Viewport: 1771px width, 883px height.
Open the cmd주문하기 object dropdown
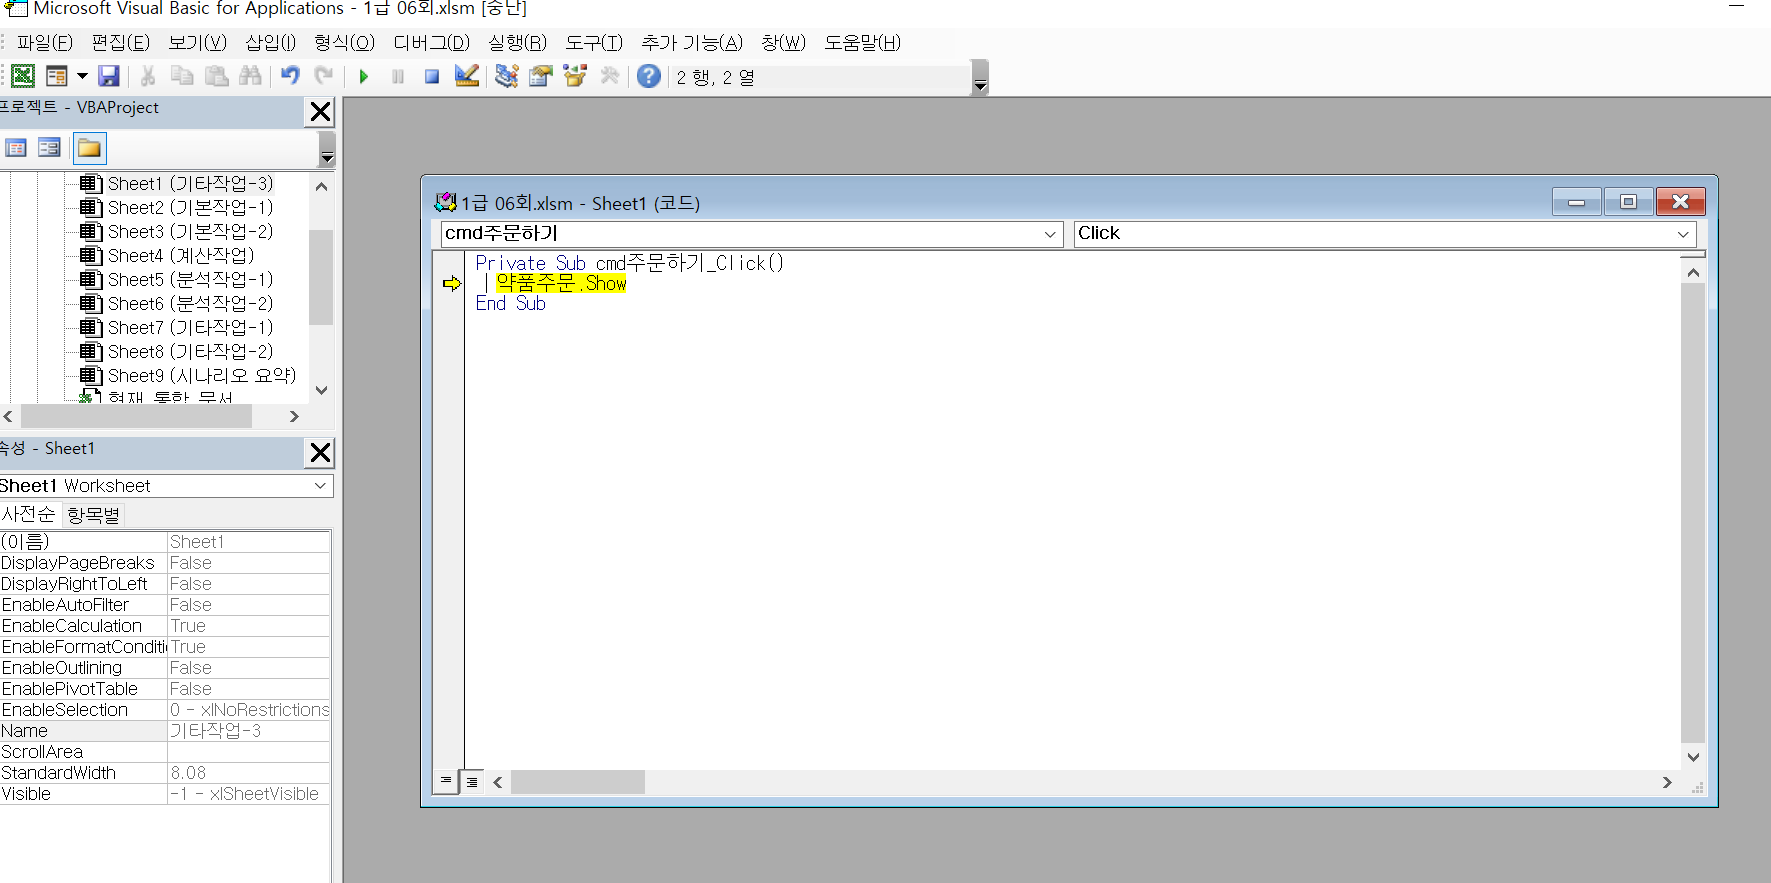[x=1050, y=234]
